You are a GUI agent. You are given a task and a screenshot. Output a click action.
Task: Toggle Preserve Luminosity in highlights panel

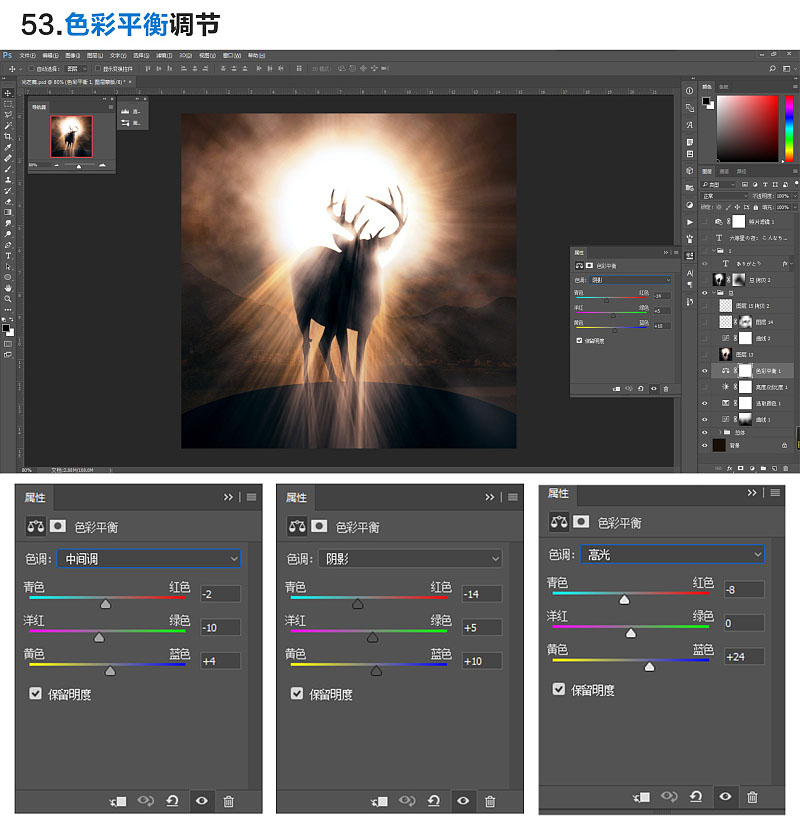(559, 689)
